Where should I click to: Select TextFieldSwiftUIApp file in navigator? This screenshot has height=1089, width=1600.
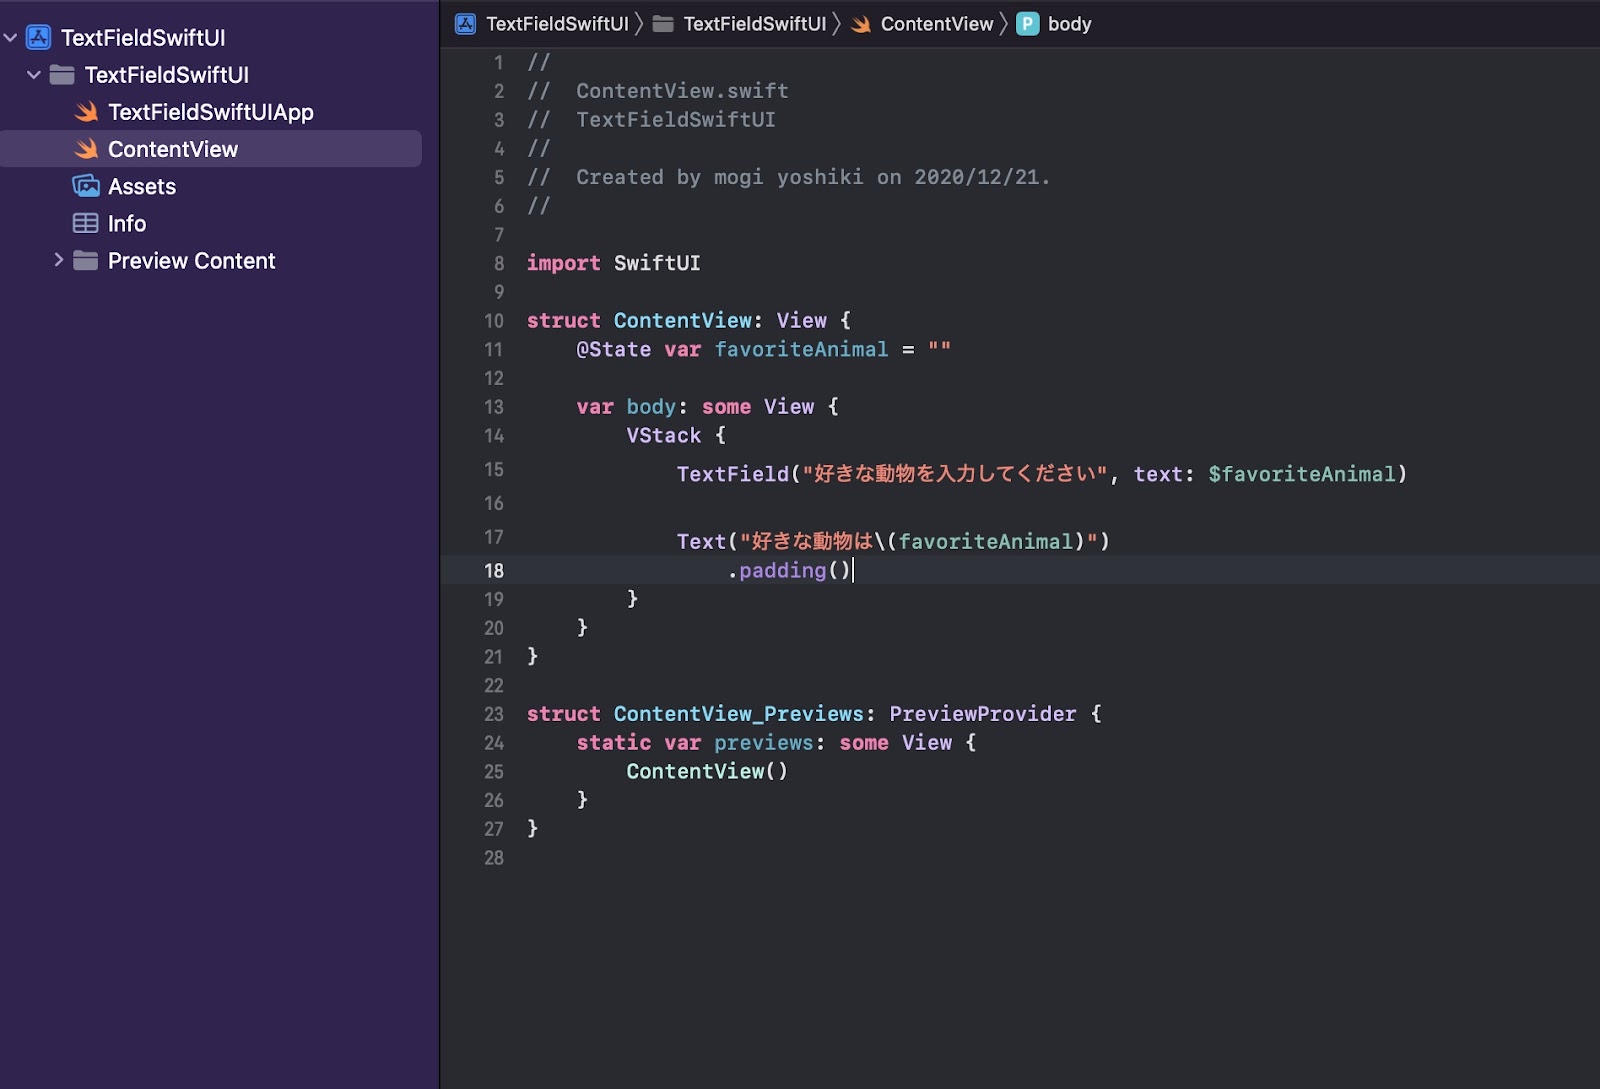(x=210, y=112)
